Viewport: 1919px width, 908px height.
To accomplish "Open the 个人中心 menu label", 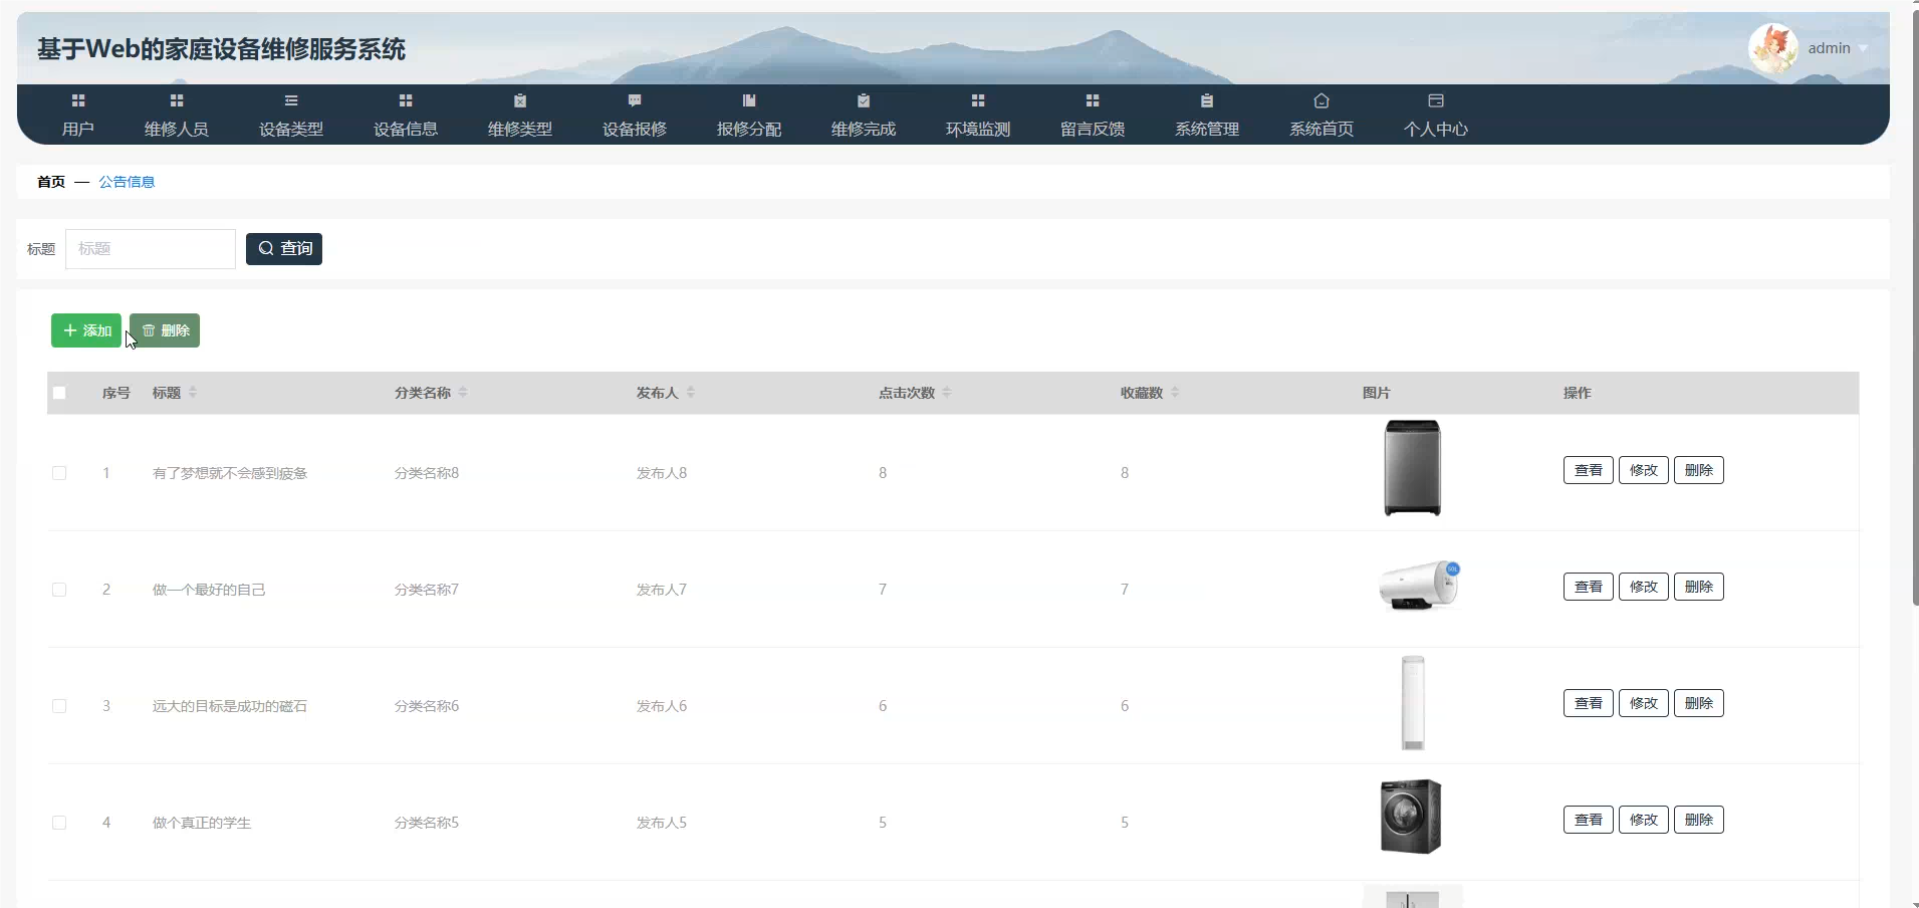I will [1436, 129].
